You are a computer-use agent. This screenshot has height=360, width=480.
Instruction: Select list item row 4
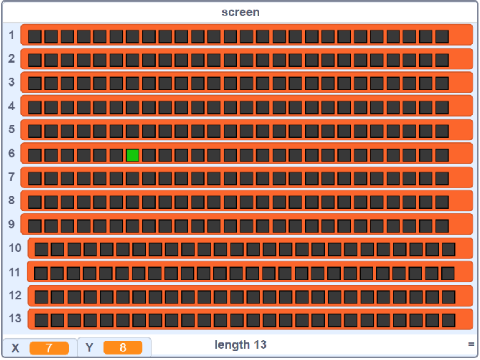(x=247, y=106)
